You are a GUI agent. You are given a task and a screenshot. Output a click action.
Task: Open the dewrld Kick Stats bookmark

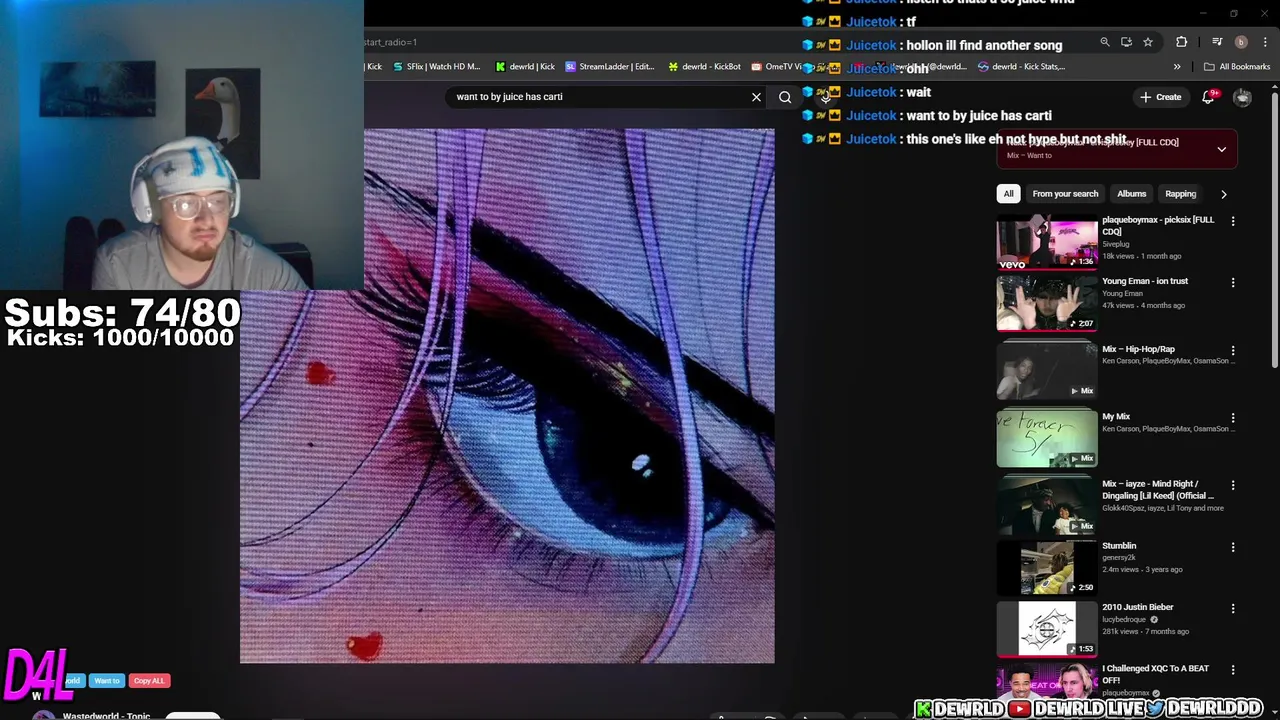coord(1021,67)
